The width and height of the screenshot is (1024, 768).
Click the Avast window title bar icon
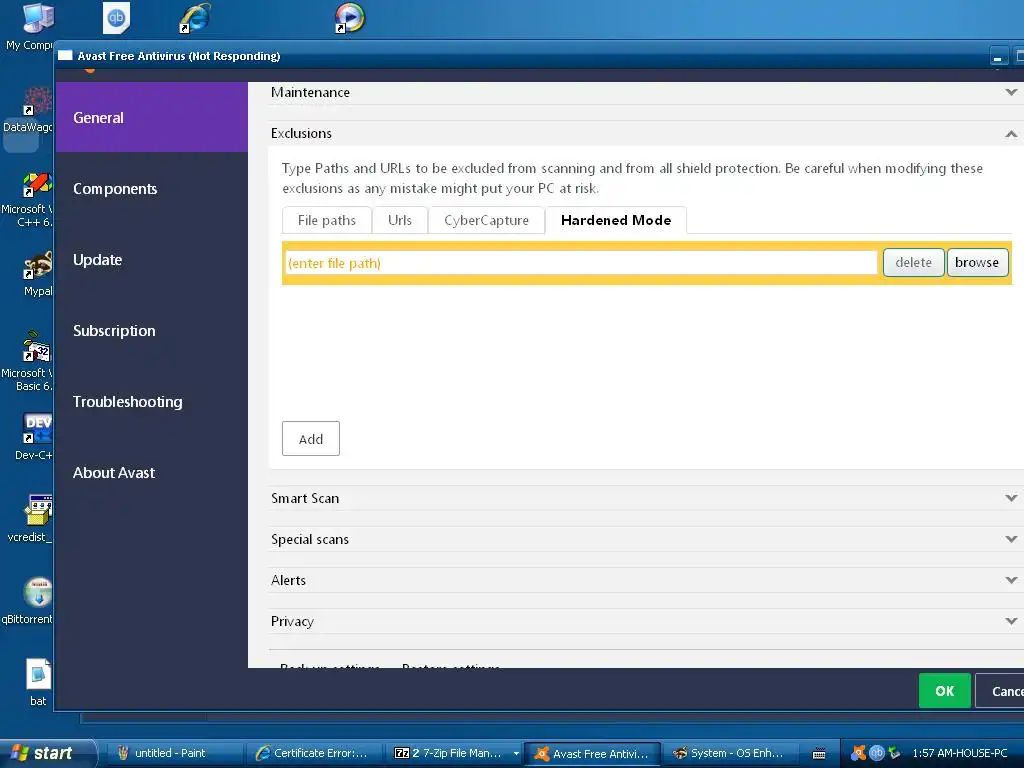coord(65,56)
